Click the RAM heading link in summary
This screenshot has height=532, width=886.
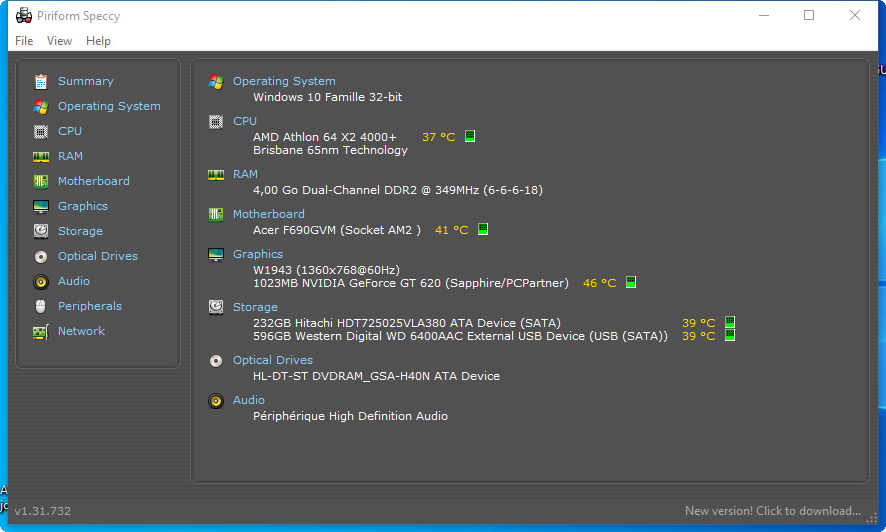click(x=245, y=174)
